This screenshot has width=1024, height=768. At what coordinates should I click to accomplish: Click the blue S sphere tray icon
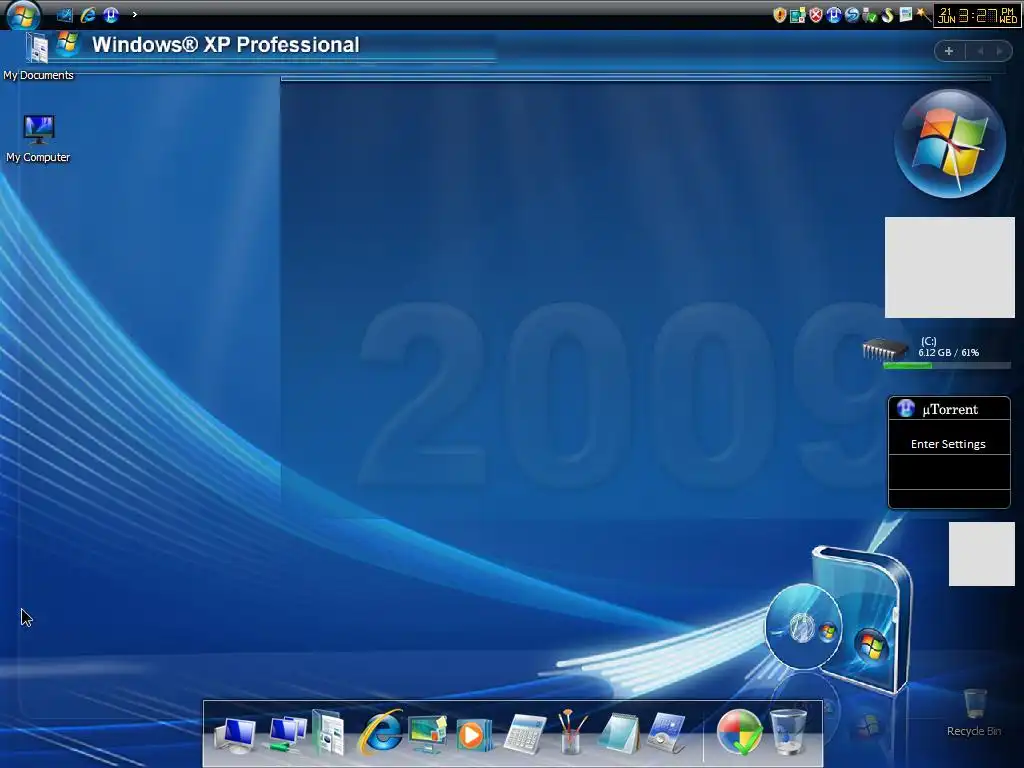[x=852, y=15]
